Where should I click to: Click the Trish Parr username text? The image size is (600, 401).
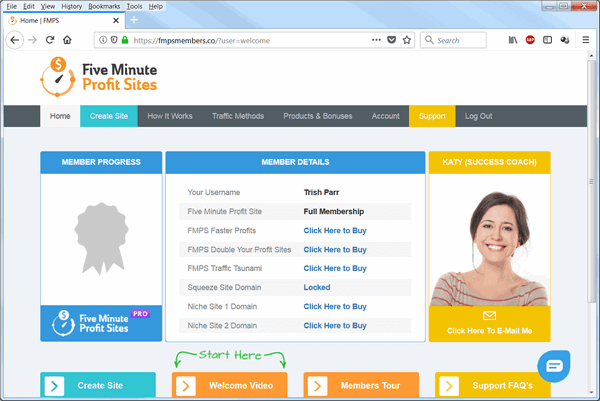[321, 192]
